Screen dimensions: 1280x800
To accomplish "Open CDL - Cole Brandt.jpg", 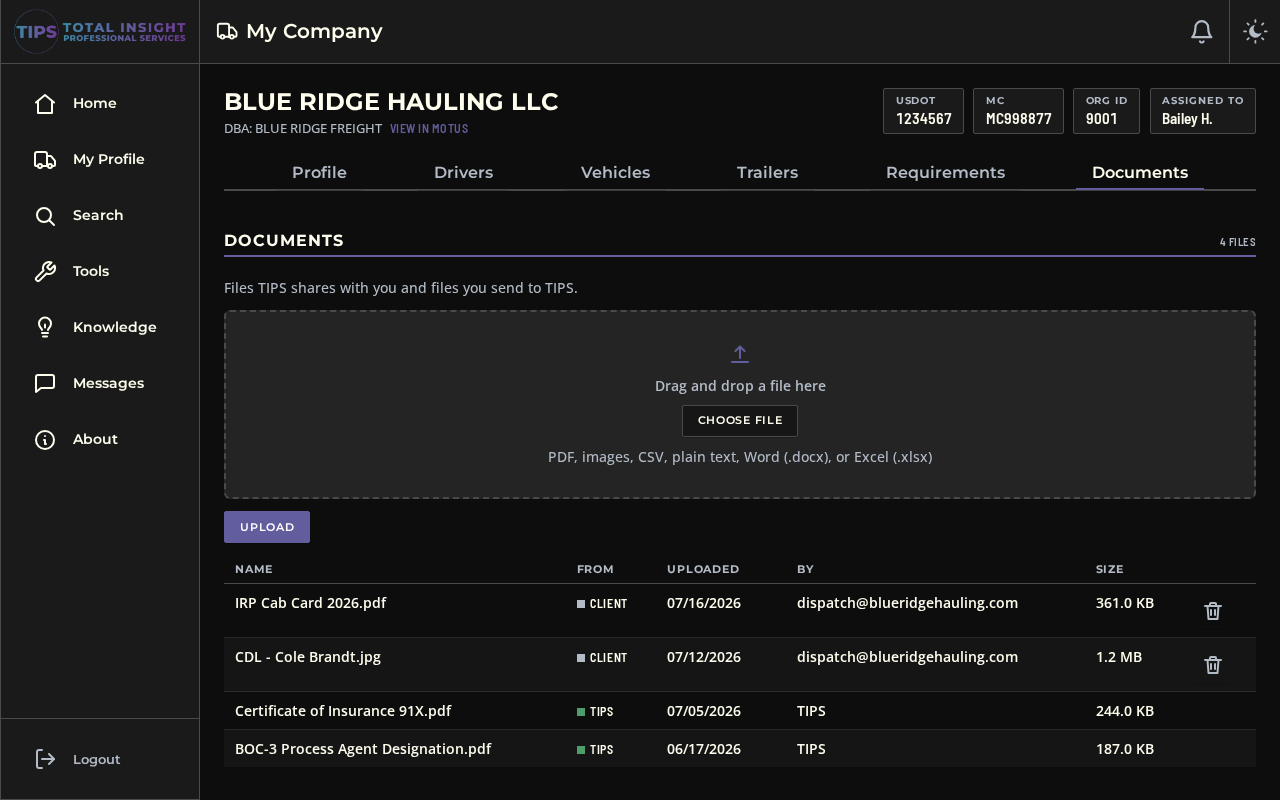I will pos(308,657).
